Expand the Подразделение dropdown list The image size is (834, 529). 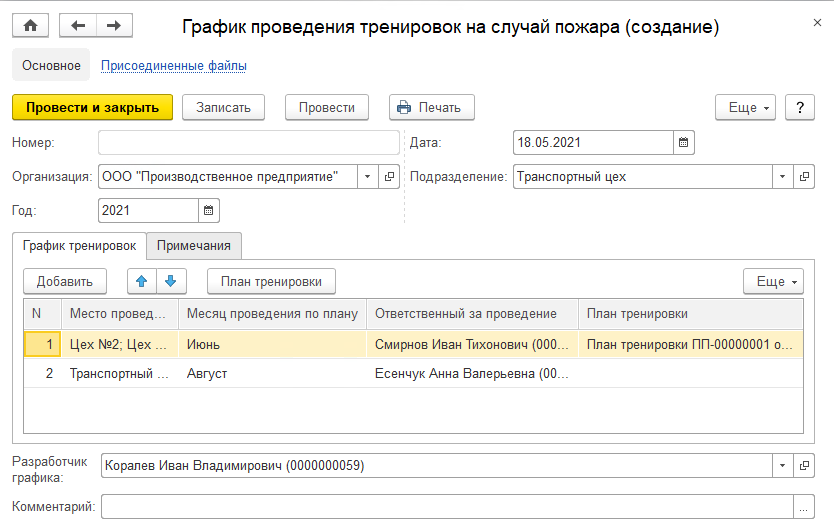[781, 177]
